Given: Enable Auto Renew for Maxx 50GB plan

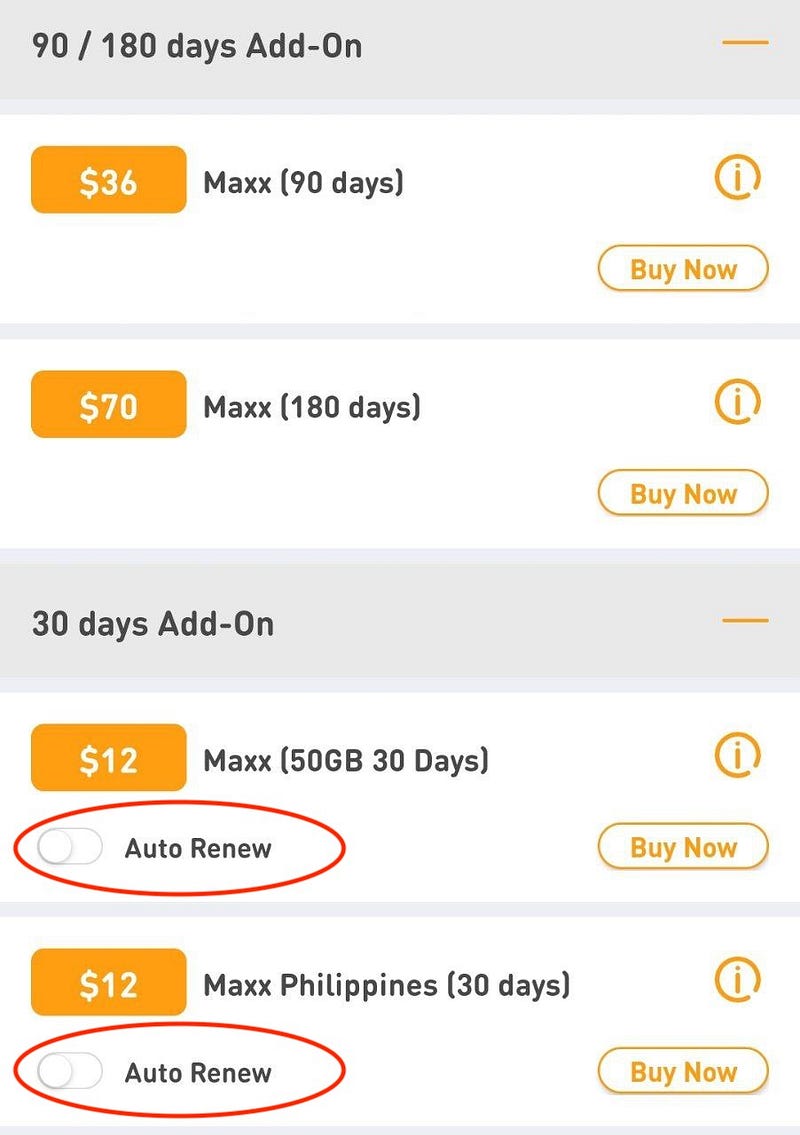Looking at the screenshot, I should 70,849.
